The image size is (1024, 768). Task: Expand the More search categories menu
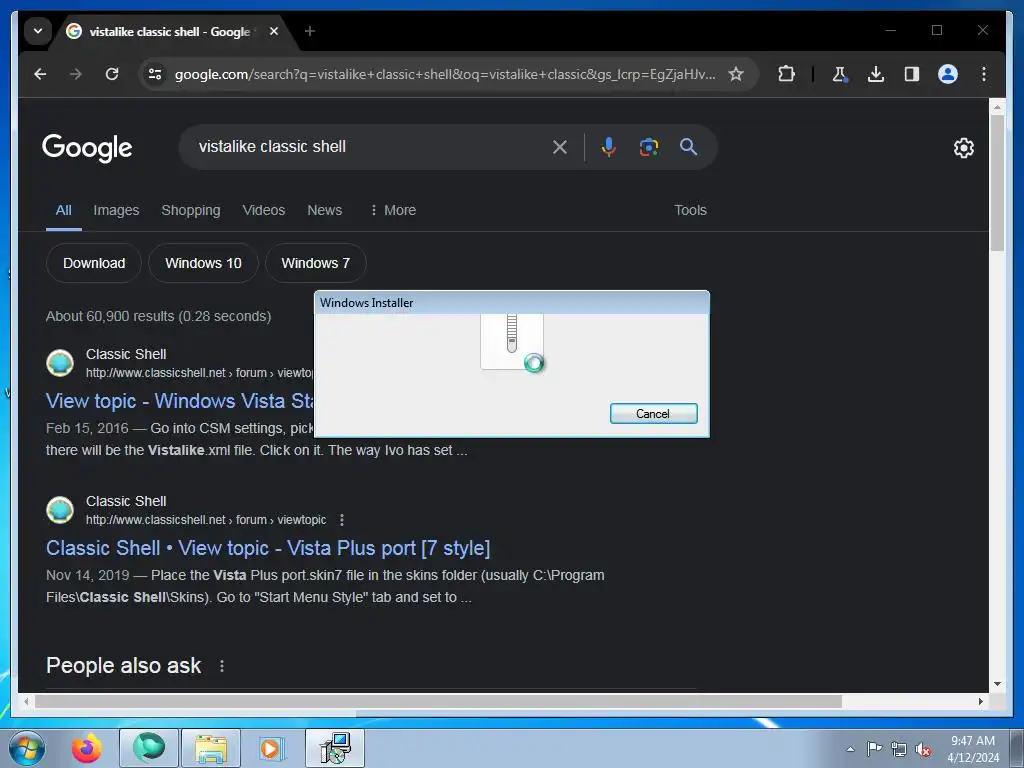pos(393,210)
